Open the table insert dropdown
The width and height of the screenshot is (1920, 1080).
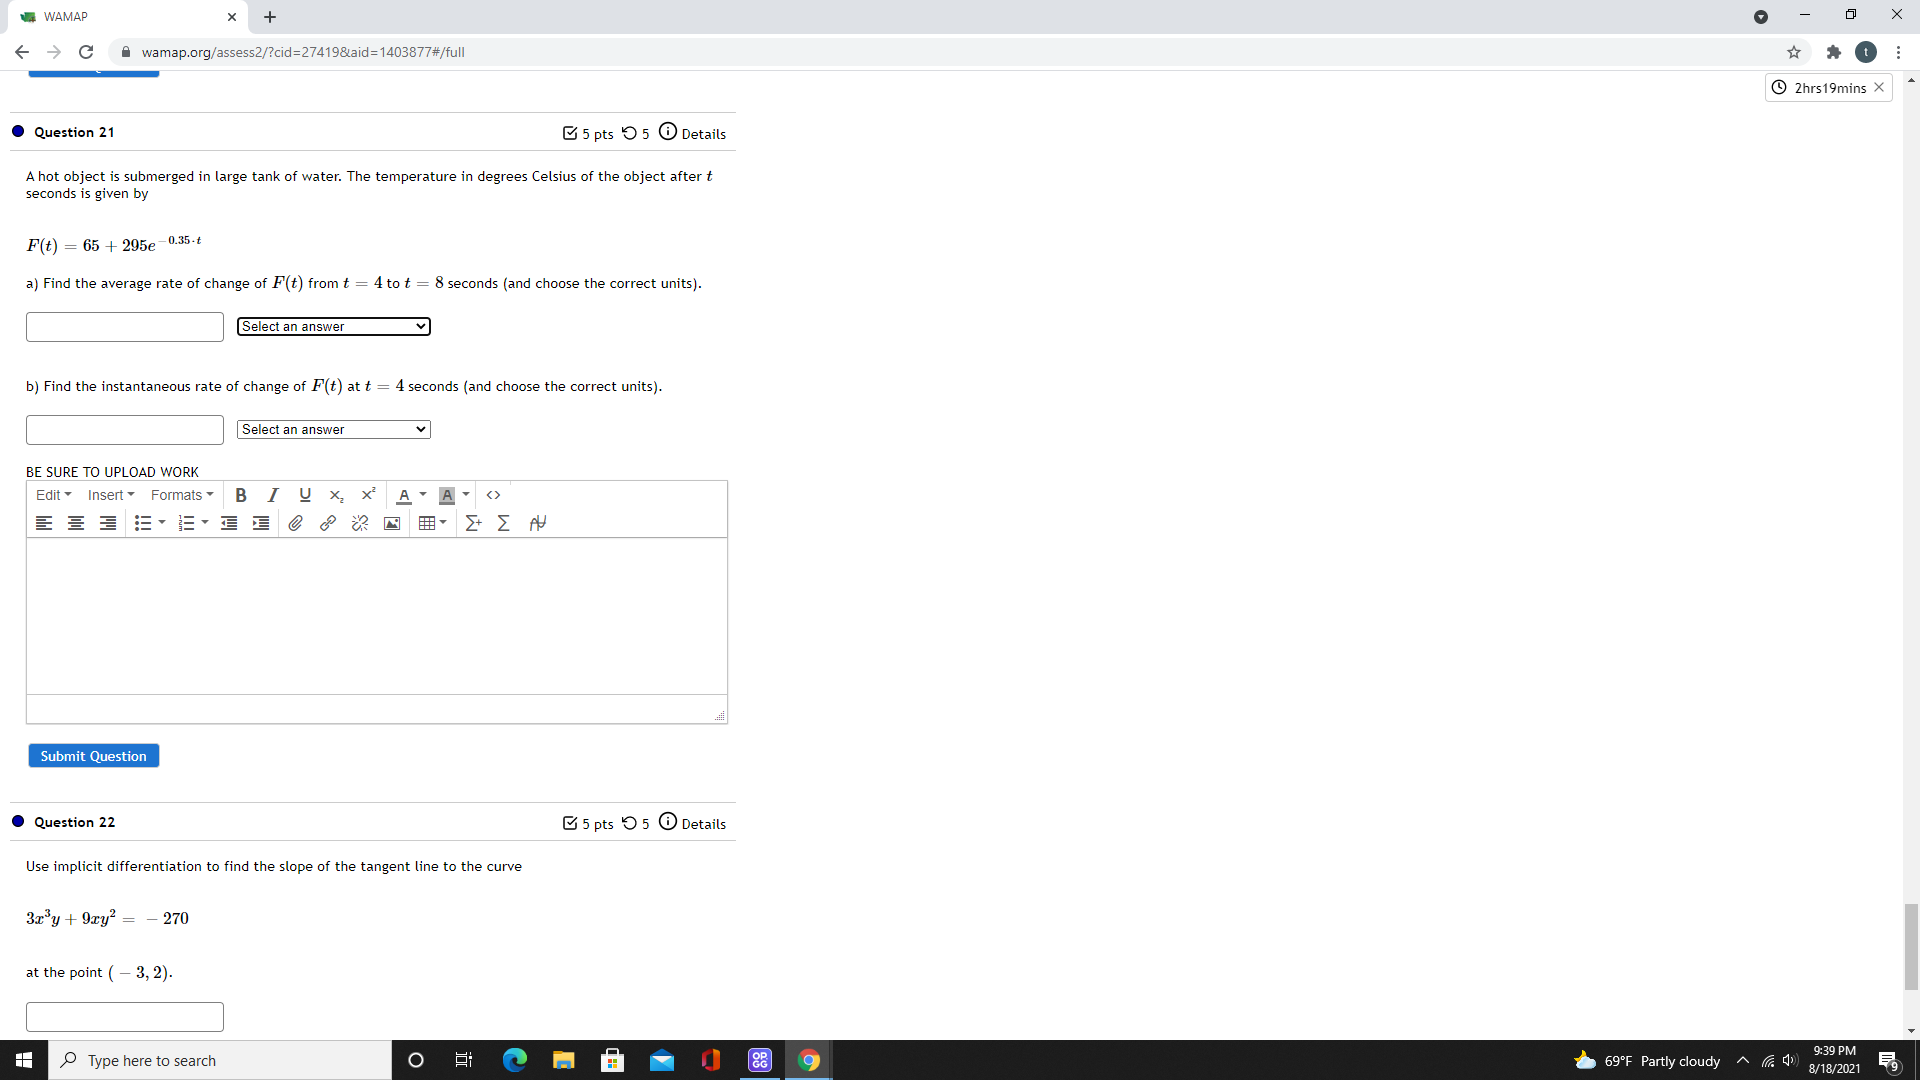click(432, 523)
